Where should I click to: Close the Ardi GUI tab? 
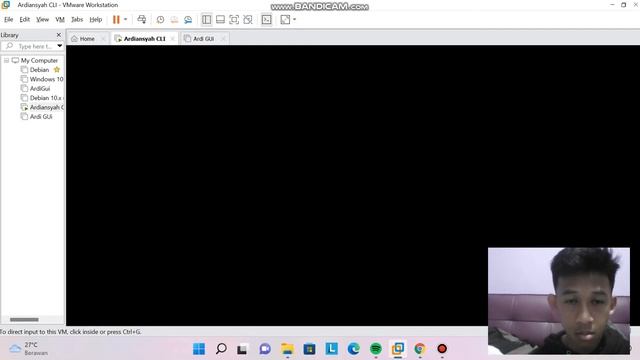click(x=223, y=39)
